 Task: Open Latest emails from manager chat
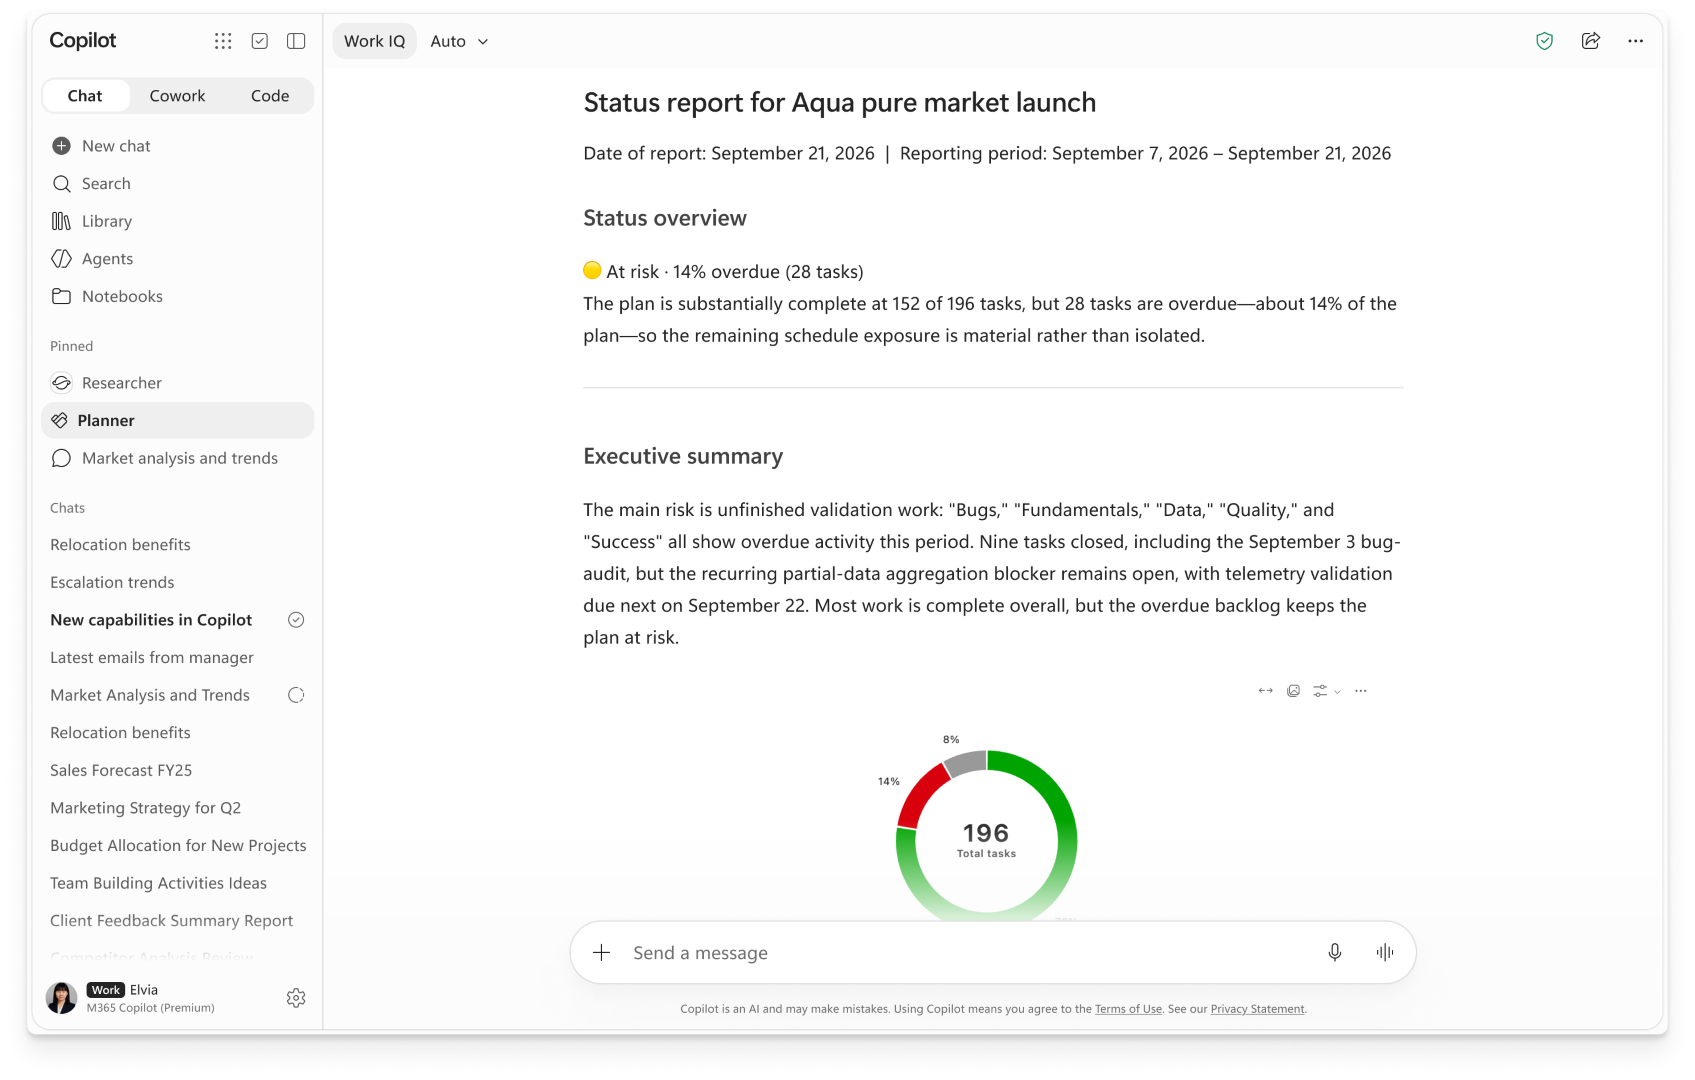(178, 658)
